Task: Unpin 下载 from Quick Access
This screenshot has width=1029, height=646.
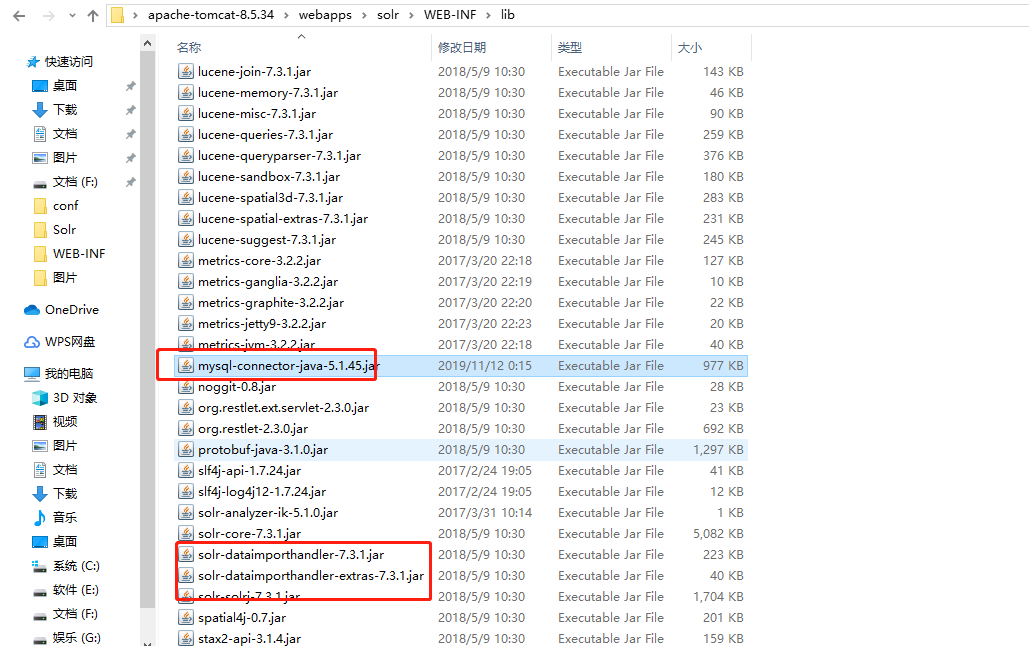Action: click(130, 108)
